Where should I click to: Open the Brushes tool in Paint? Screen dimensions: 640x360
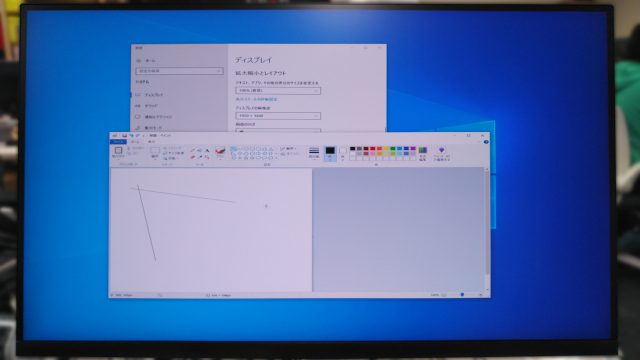click(x=220, y=153)
